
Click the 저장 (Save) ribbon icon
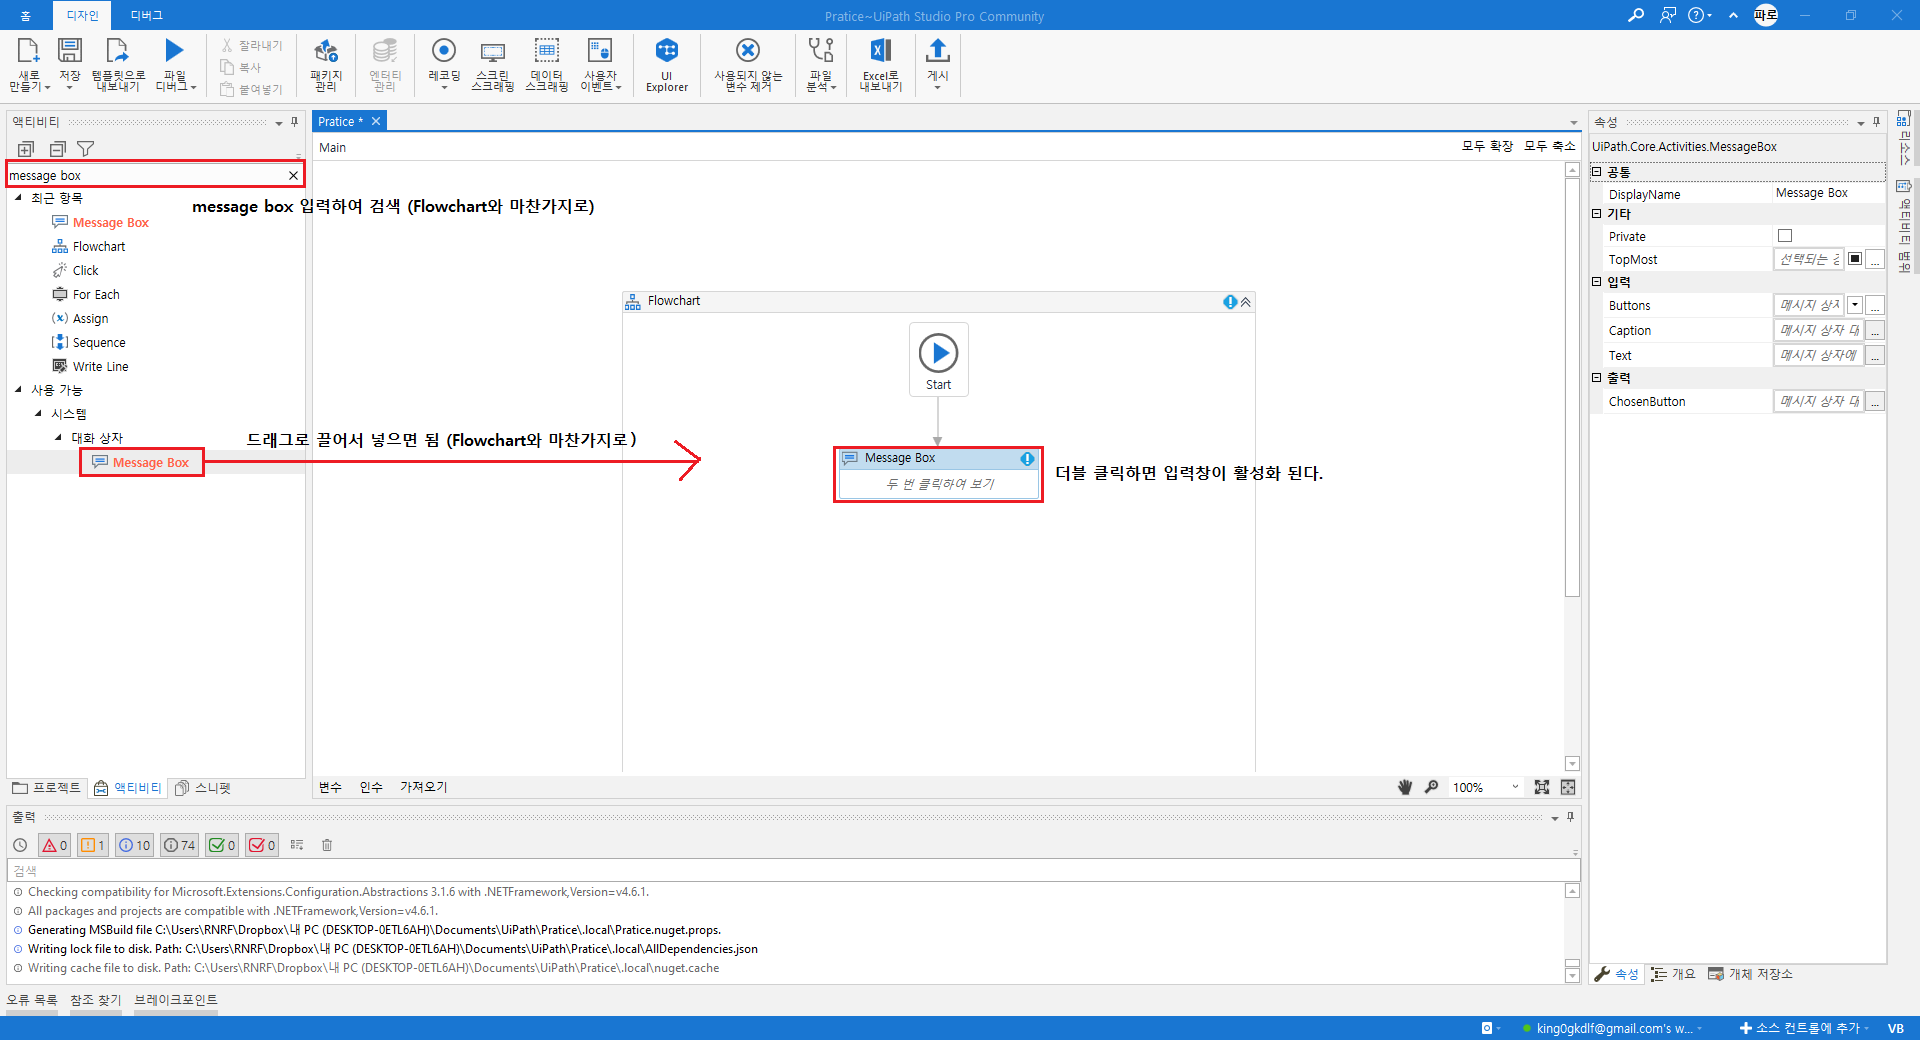click(x=70, y=65)
